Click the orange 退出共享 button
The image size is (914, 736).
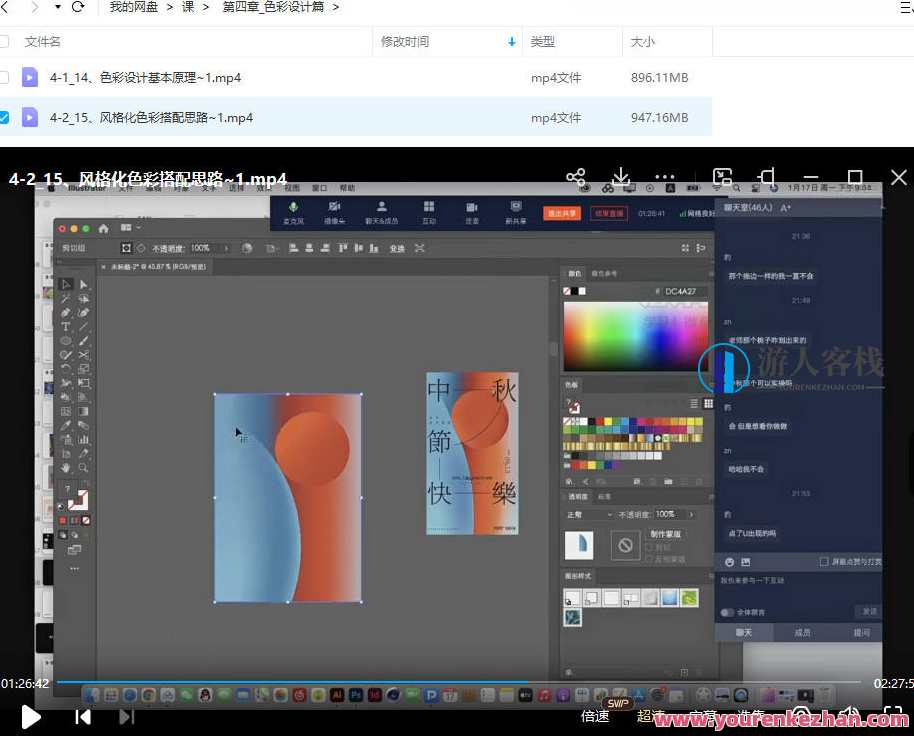pyautogui.click(x=562, y=213)
